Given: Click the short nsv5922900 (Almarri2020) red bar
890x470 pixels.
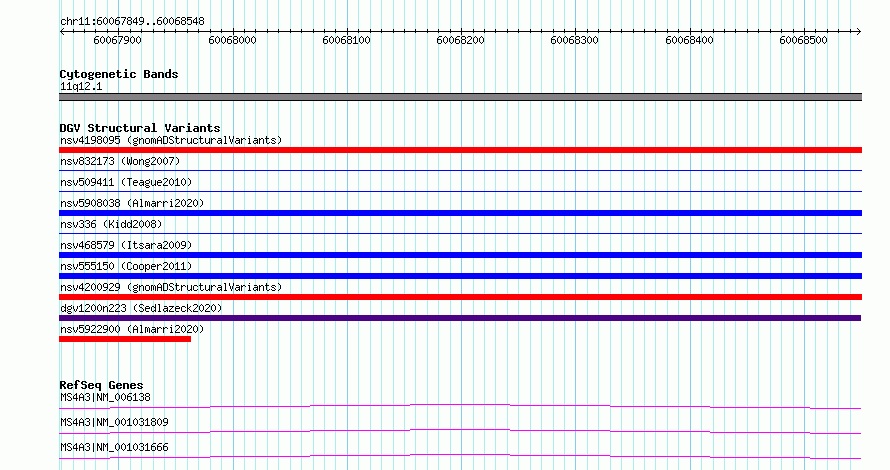Looking at the screenshot, I should (x=125, y=339).
